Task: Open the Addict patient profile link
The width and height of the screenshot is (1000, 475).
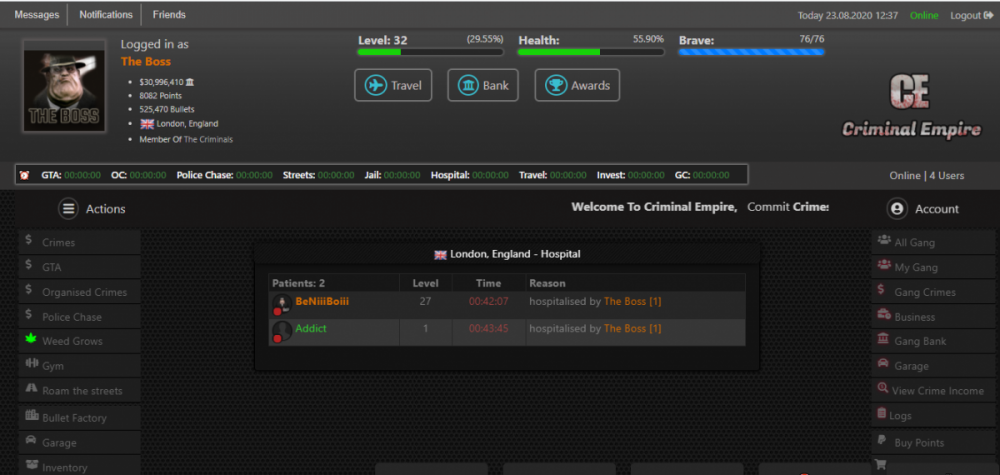Action: (x=311, y=328)
